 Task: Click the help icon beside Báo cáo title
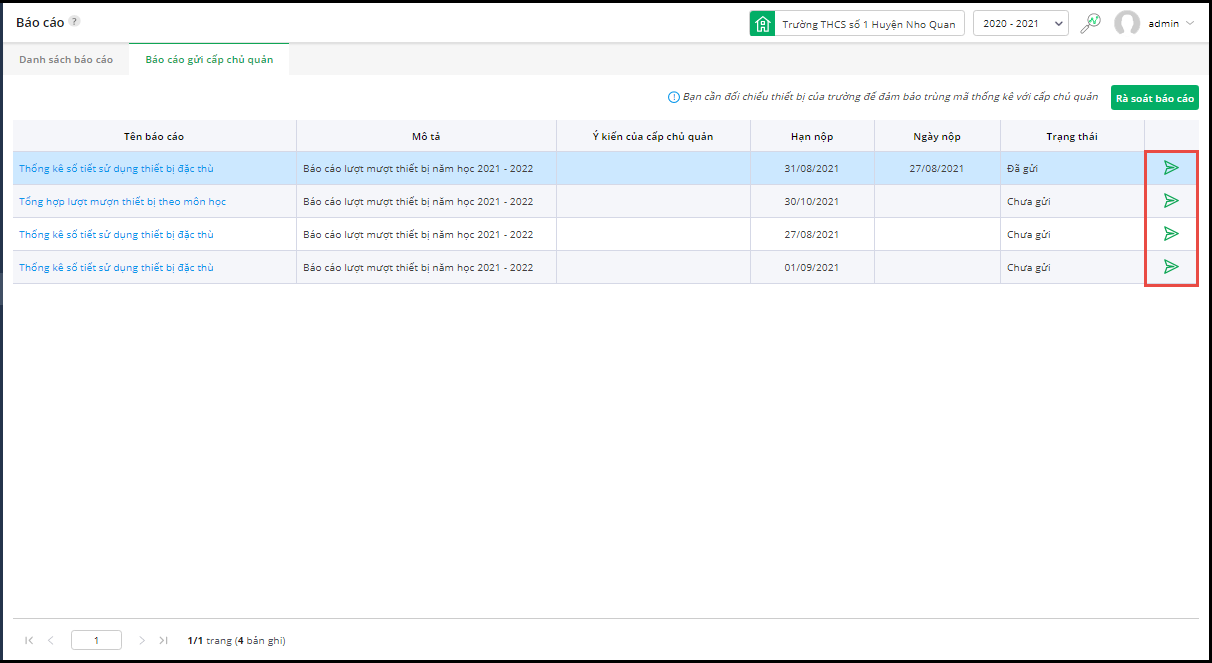point(75,21)
